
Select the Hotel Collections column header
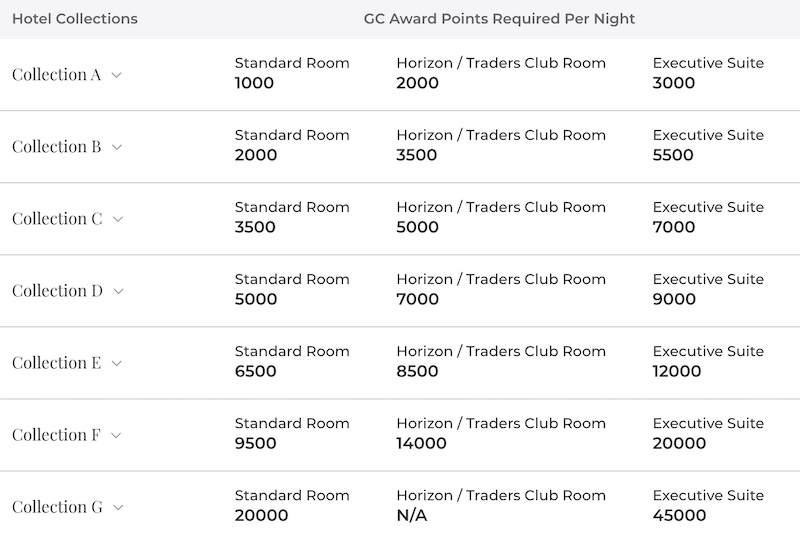coord(75,19)
